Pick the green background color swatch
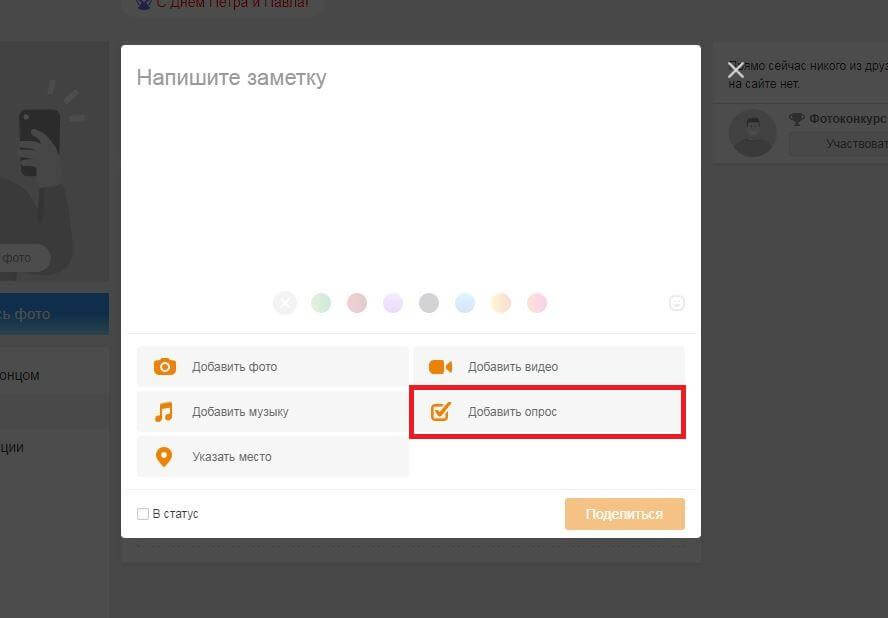 321,303
